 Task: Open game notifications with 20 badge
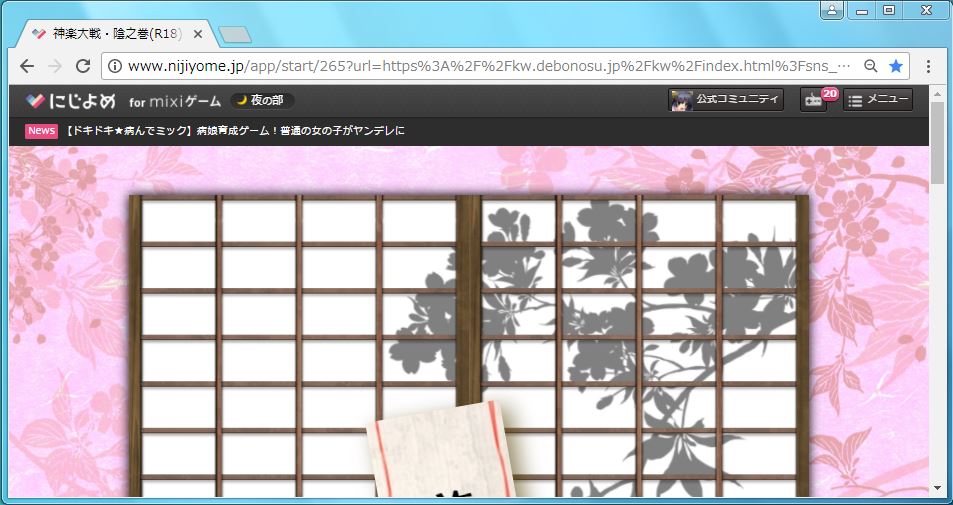813,101
